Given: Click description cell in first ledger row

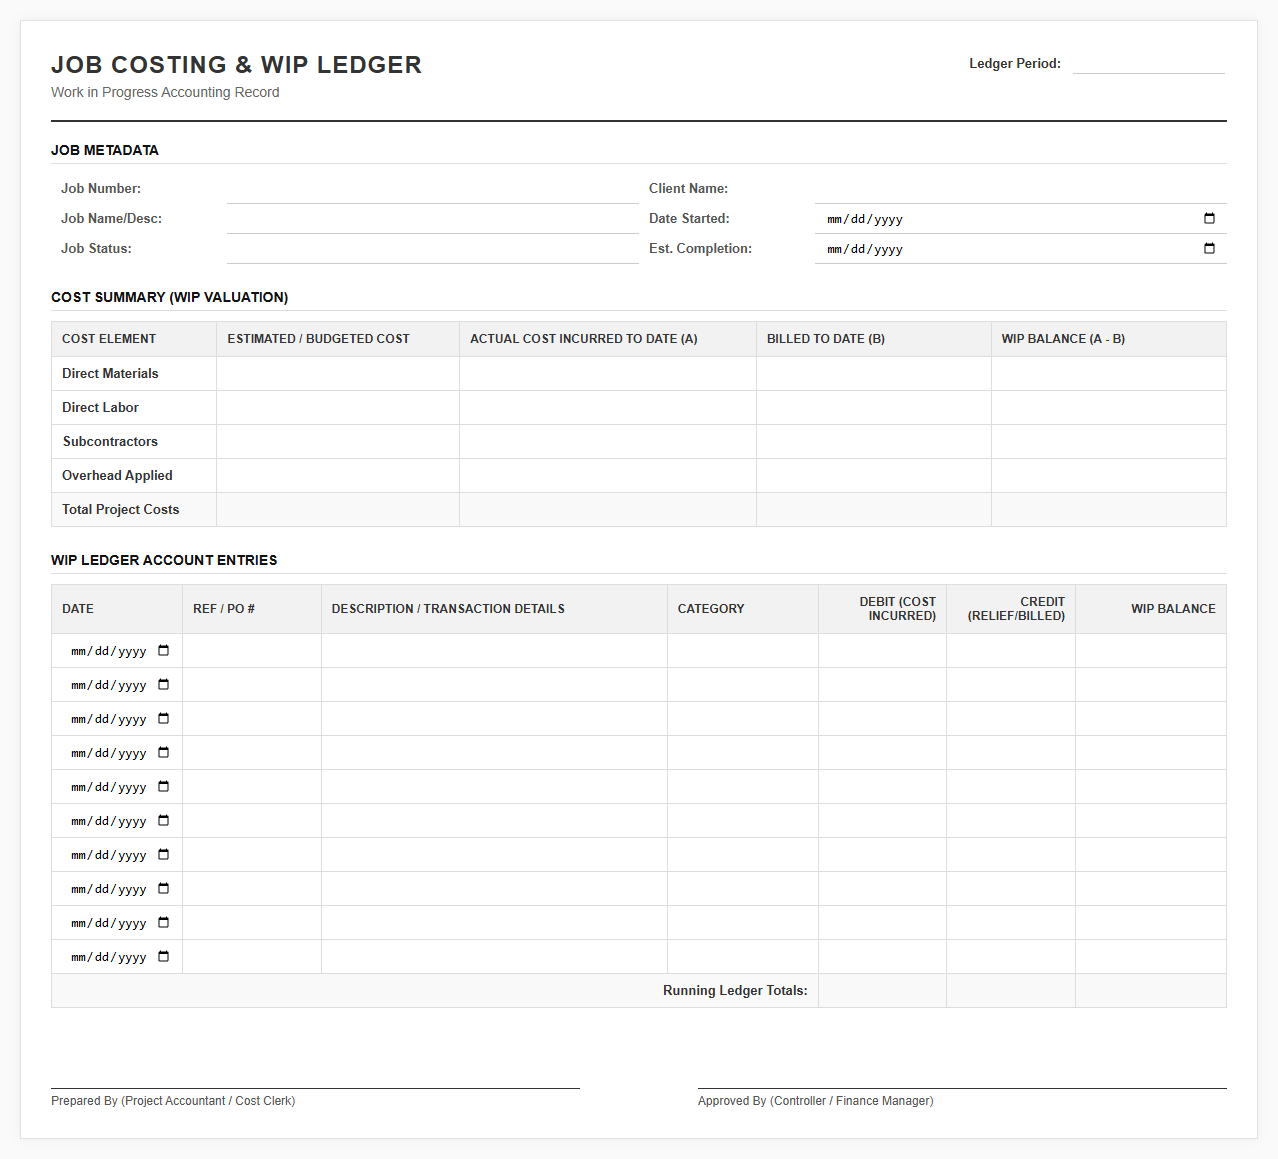Looking at the screenshot, I should (494, 651).
